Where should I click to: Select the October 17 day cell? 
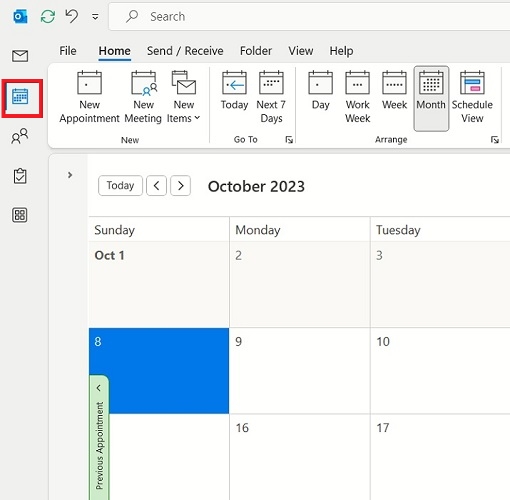[x=440, y=457]
